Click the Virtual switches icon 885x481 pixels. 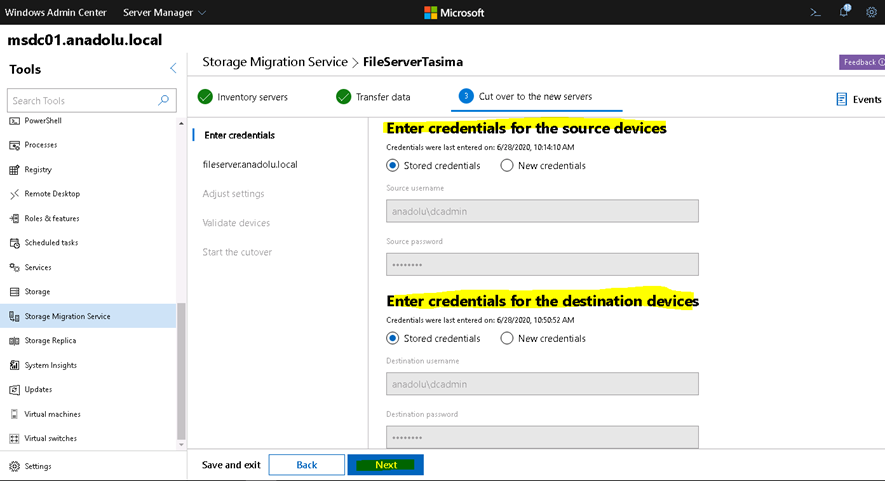(x=14, y=438)
